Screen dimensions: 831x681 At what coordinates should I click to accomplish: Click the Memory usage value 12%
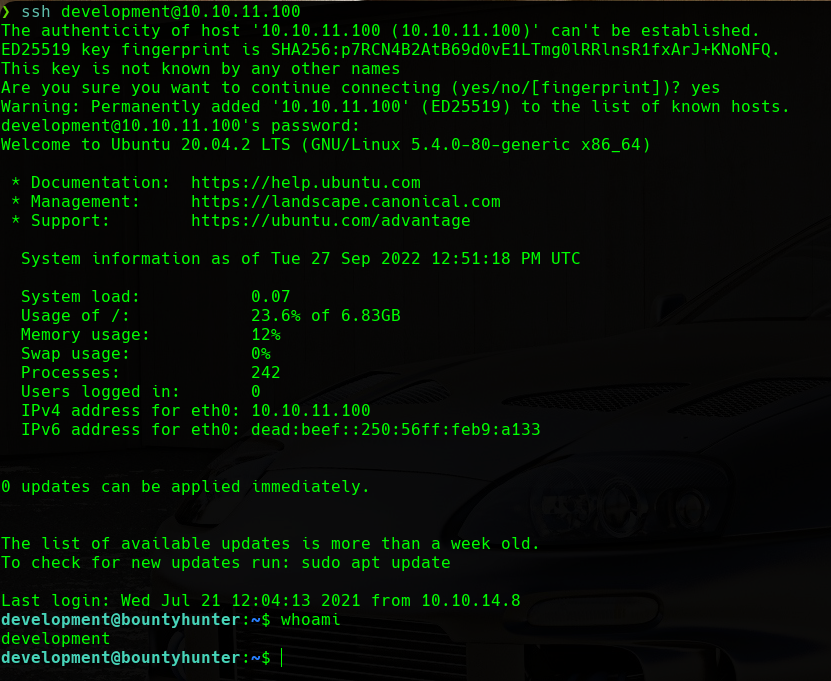pyautogui.click(x=265, y=335)
